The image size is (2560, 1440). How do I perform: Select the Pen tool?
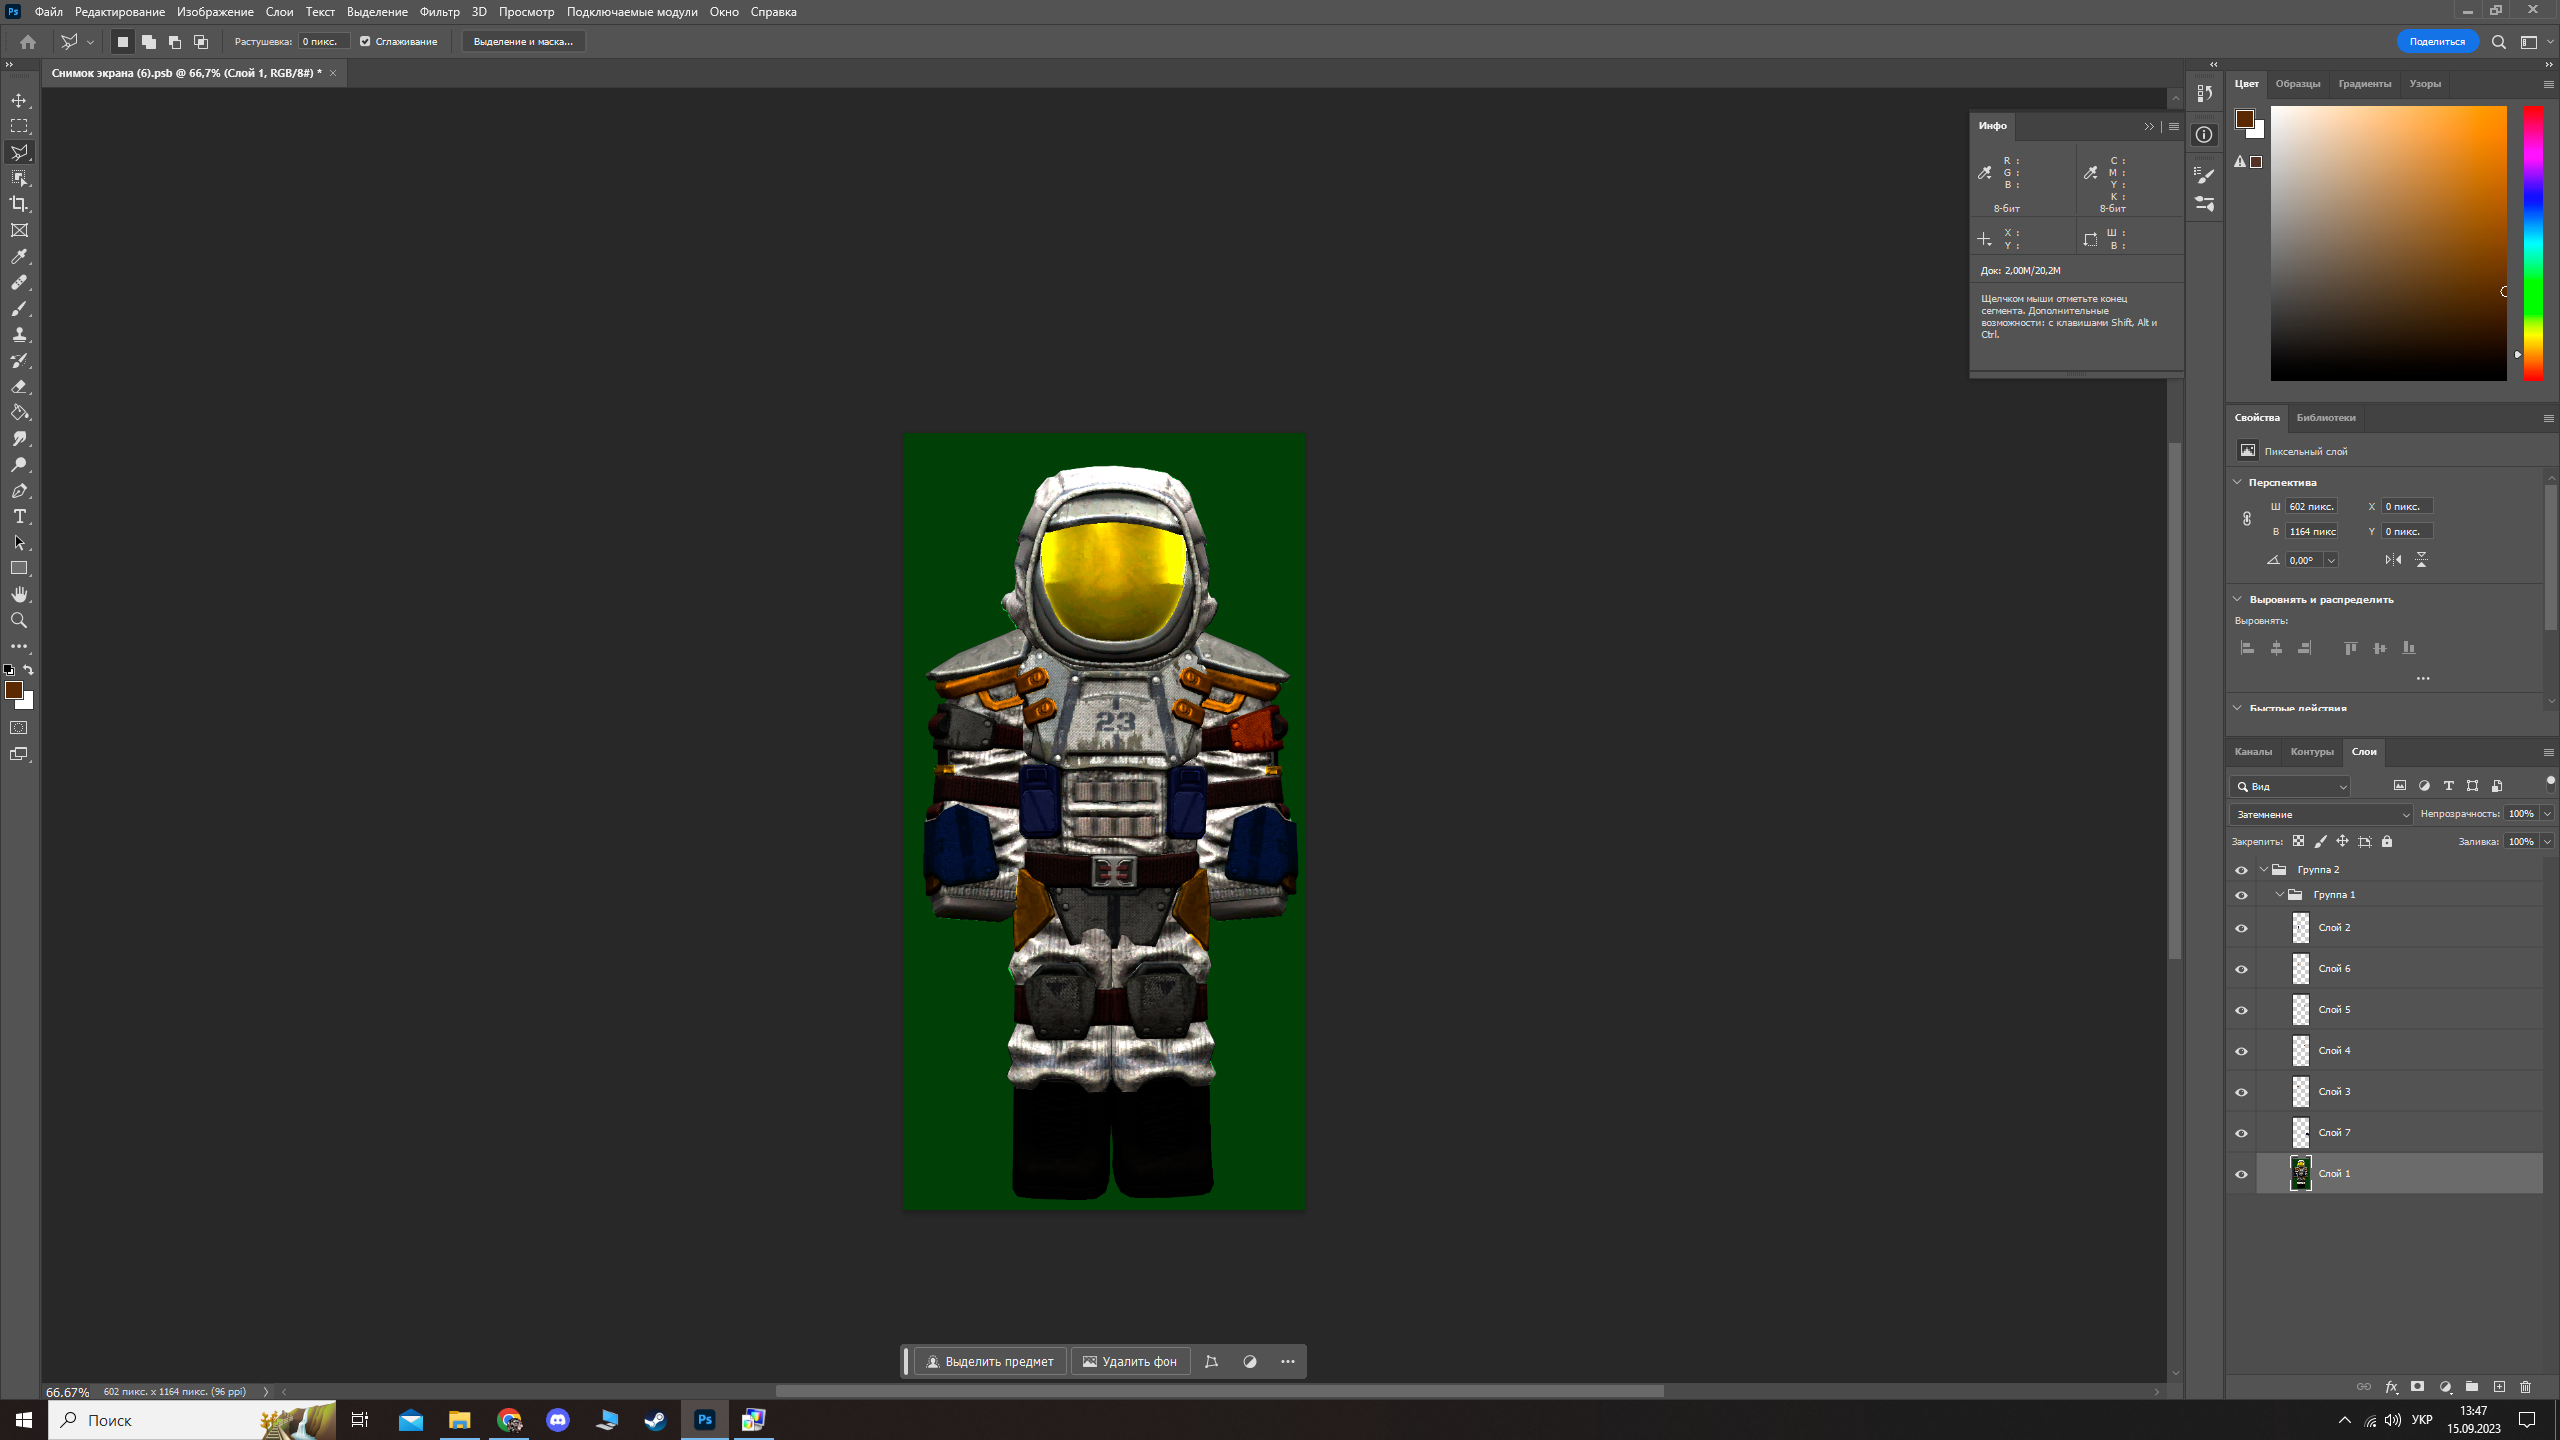[19, 491]
